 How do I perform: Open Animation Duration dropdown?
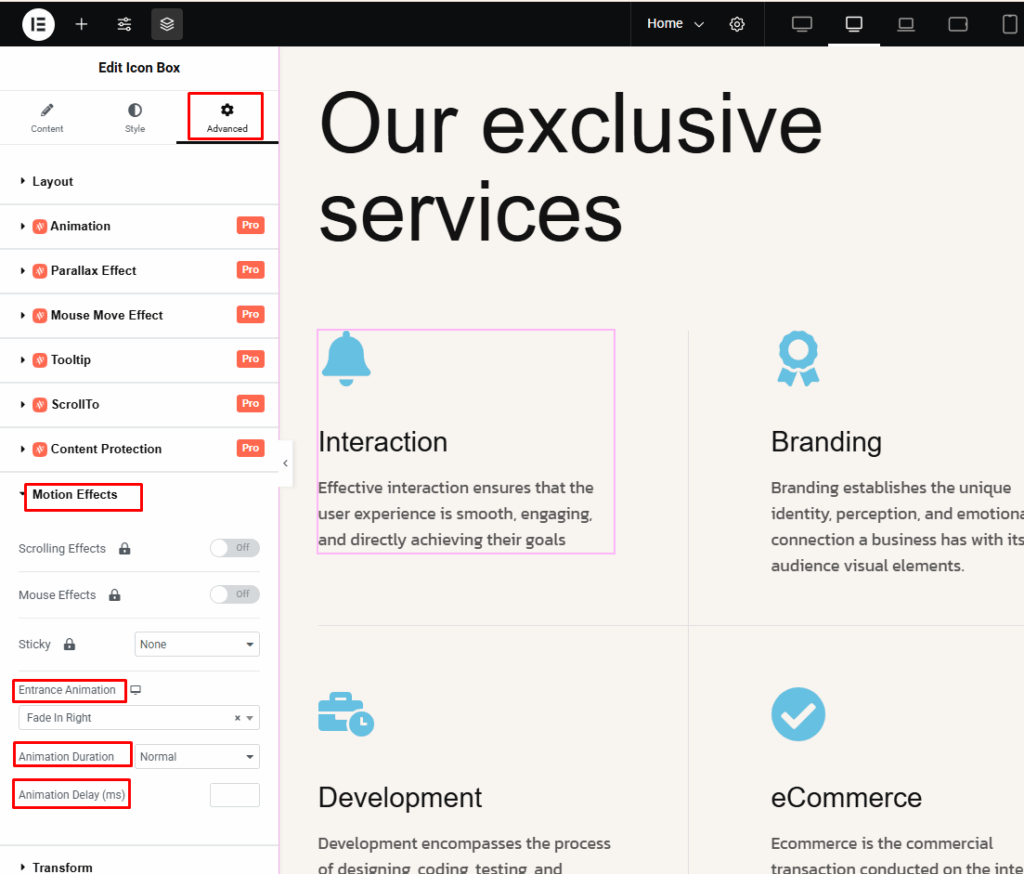point(197,757)
